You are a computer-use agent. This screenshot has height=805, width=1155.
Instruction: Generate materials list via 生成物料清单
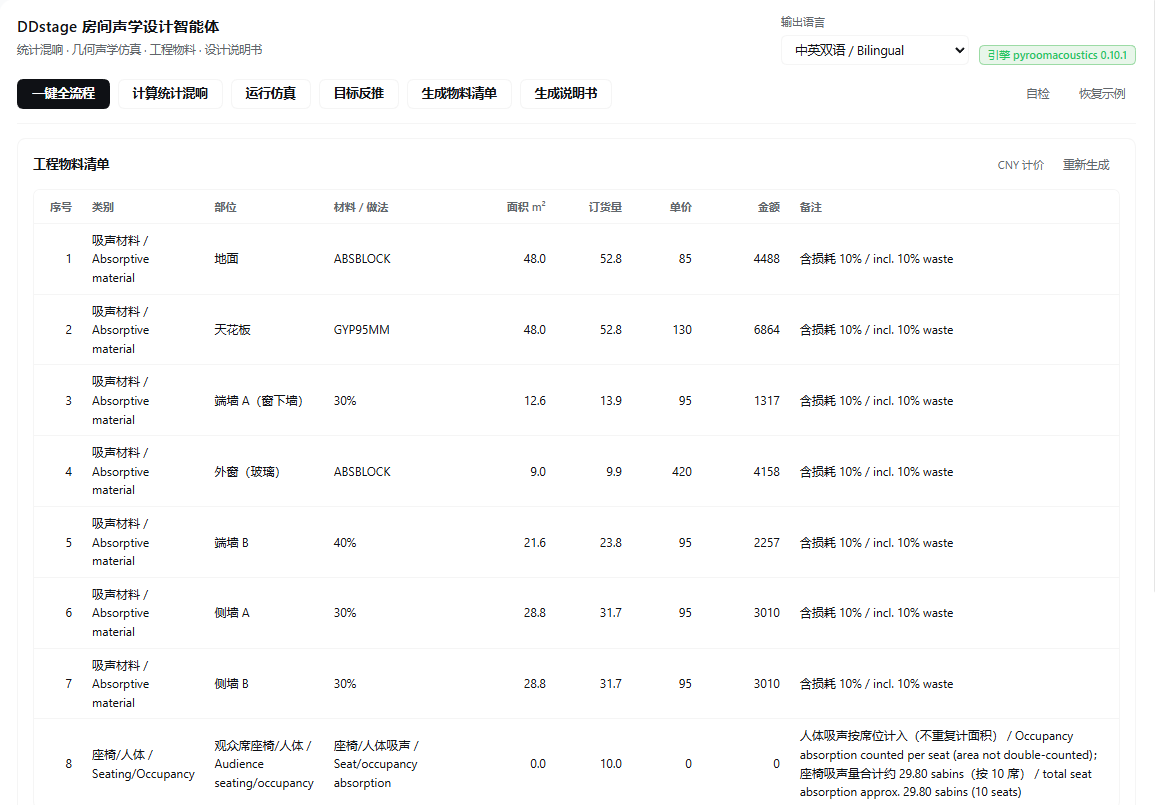pos(459,94)
